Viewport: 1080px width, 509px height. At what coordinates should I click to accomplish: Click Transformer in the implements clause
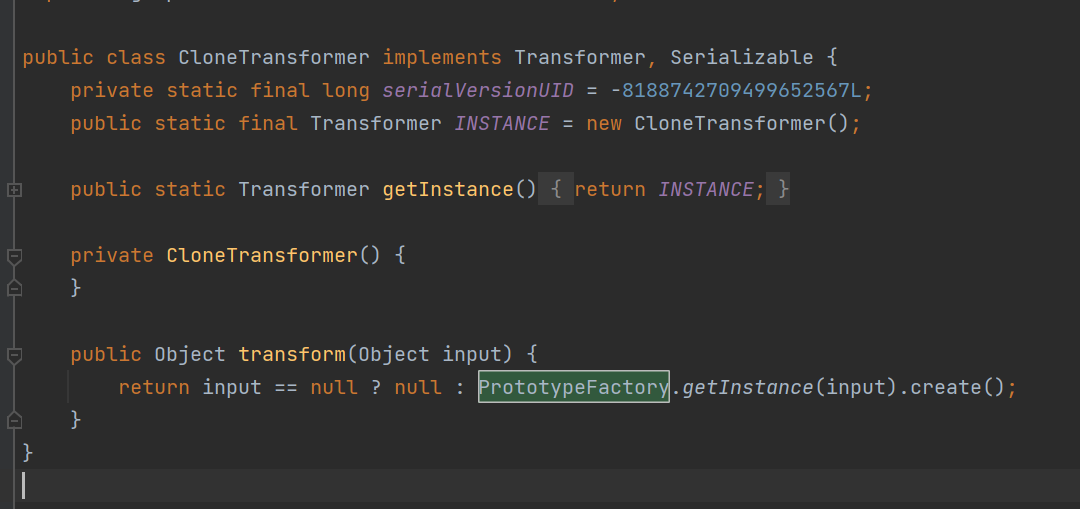coord(579,57)
